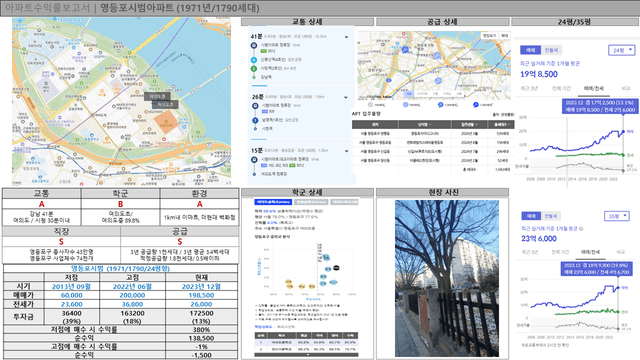Click the 교통 상세 section header
This screenshot has height=360, width=640.
coord(307,22)
